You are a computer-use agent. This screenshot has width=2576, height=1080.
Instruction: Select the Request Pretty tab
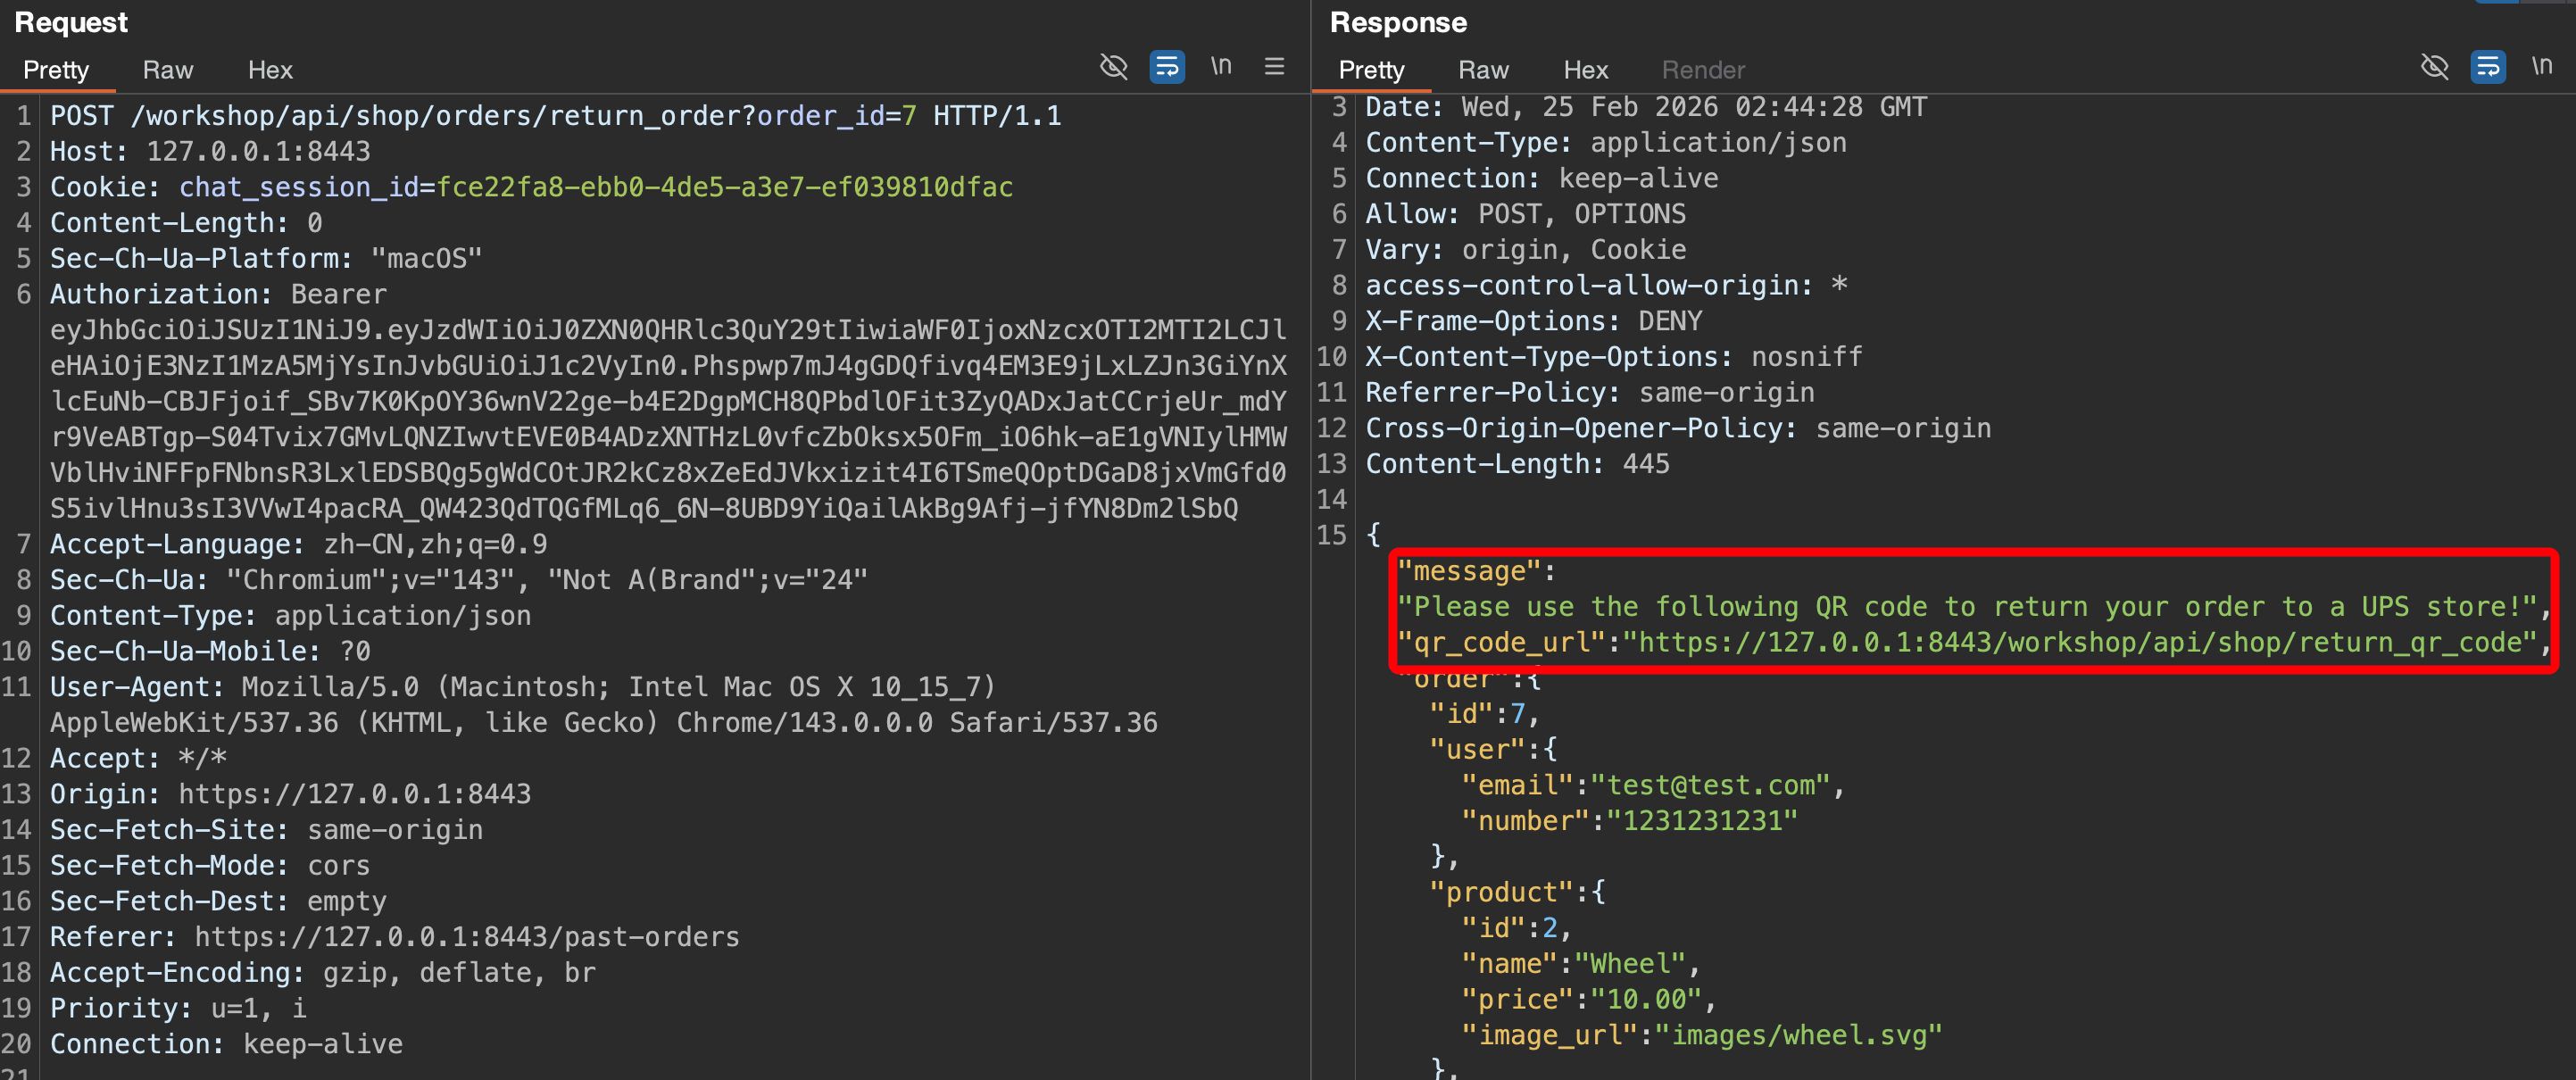[x=56, y=70]
